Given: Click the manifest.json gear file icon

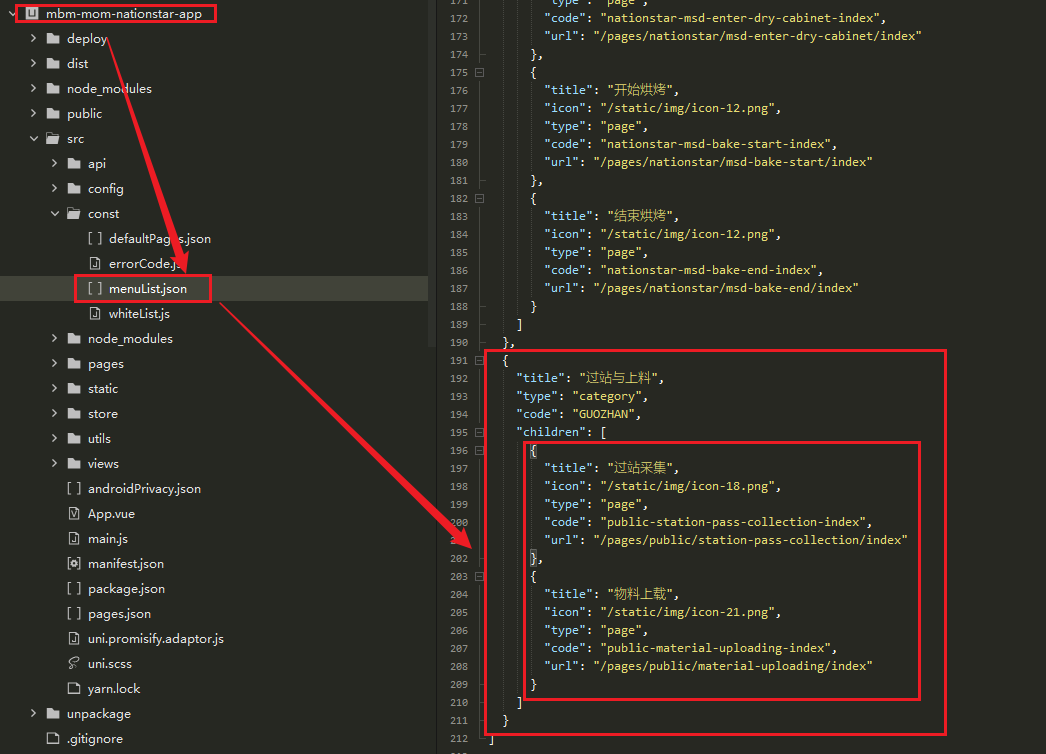Looking at the screenshot, I should [x=74, y=564].
